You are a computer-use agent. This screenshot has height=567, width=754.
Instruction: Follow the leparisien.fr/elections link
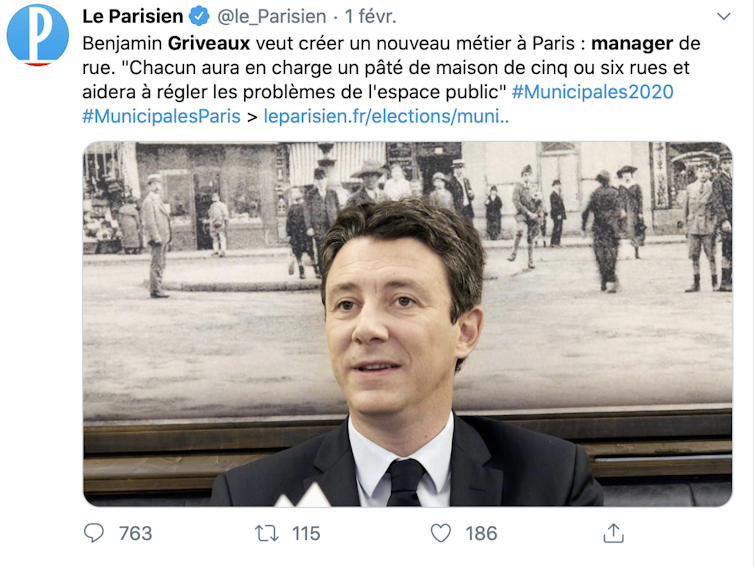tap(386, 116)
